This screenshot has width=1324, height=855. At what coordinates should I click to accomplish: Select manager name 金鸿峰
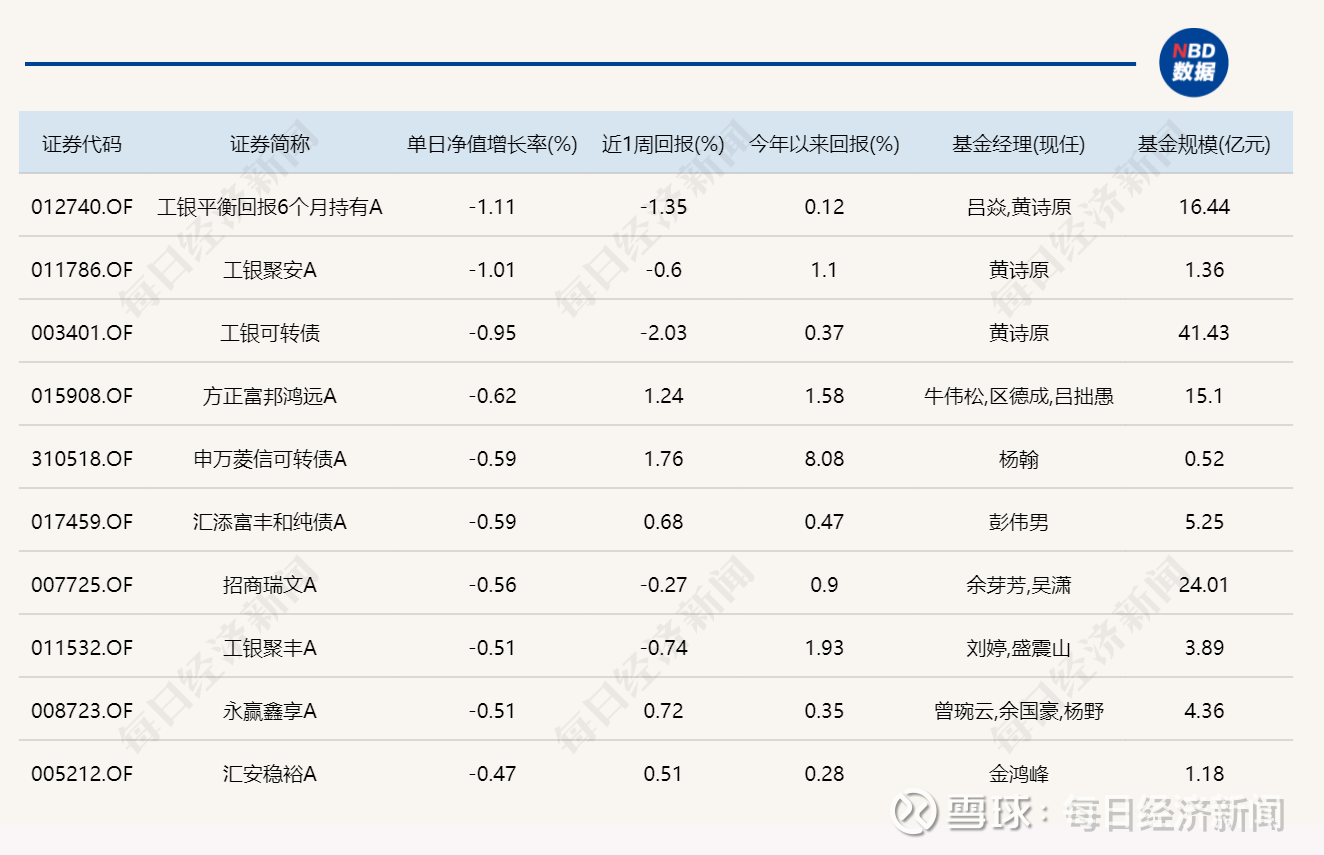click(1018, 774)
